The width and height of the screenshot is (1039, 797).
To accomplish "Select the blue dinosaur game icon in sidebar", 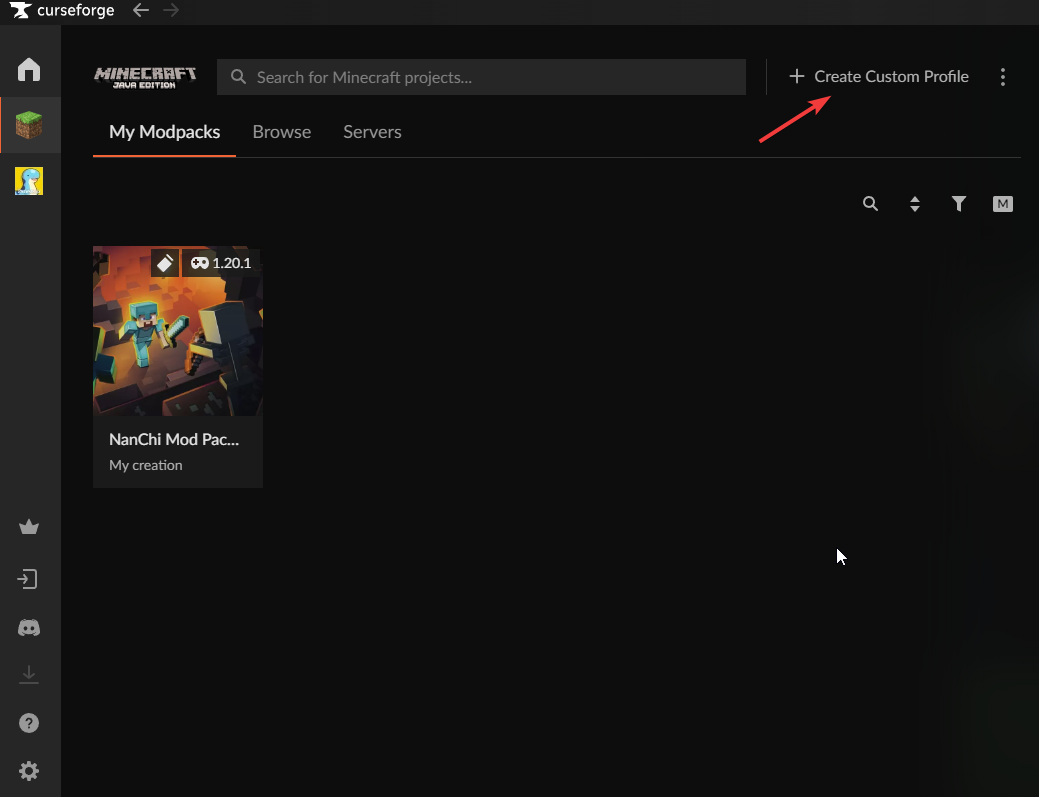I will tap(29, 181).
